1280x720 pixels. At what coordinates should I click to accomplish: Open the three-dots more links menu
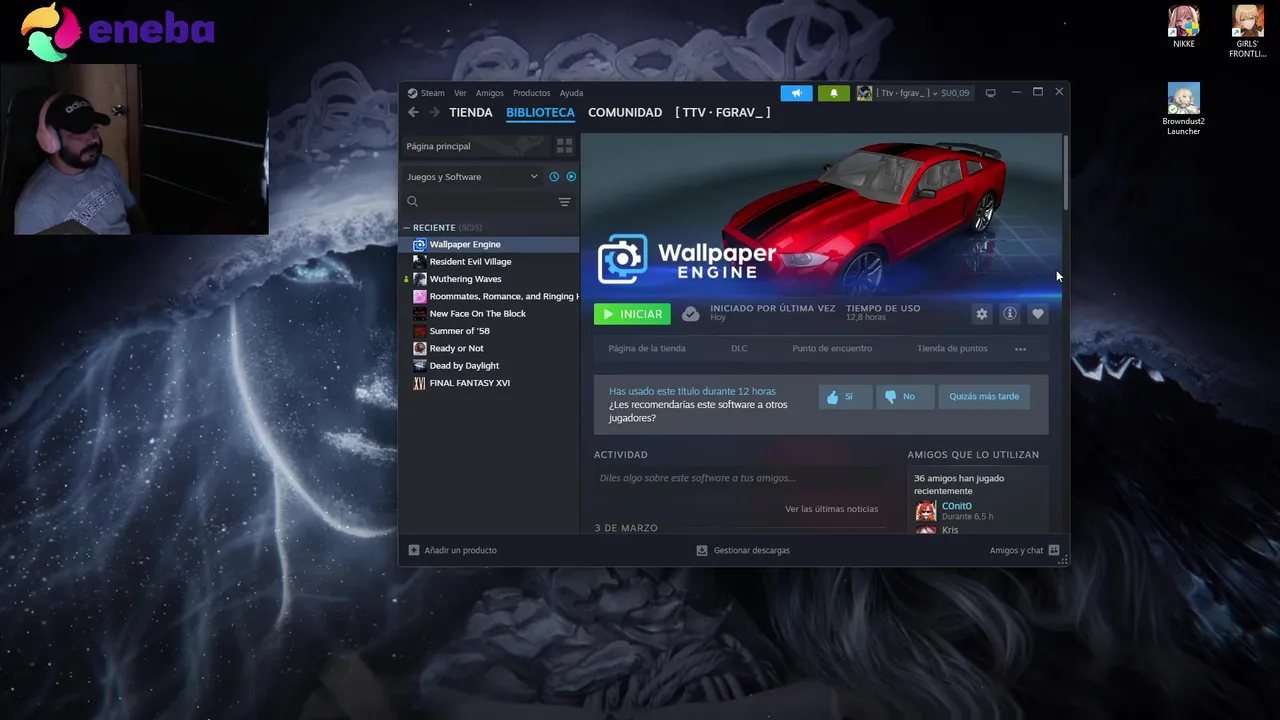click(1020, 349)
